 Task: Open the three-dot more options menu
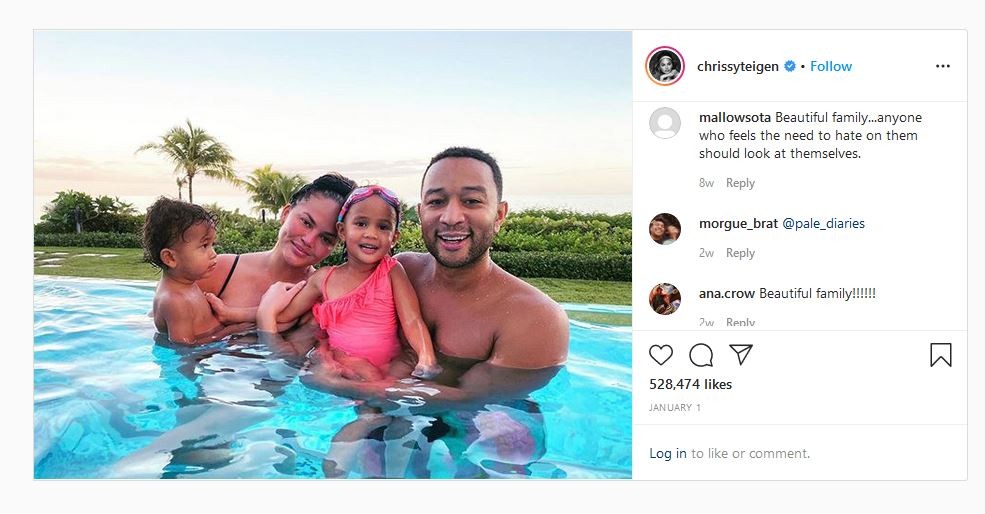coord(943,66)
